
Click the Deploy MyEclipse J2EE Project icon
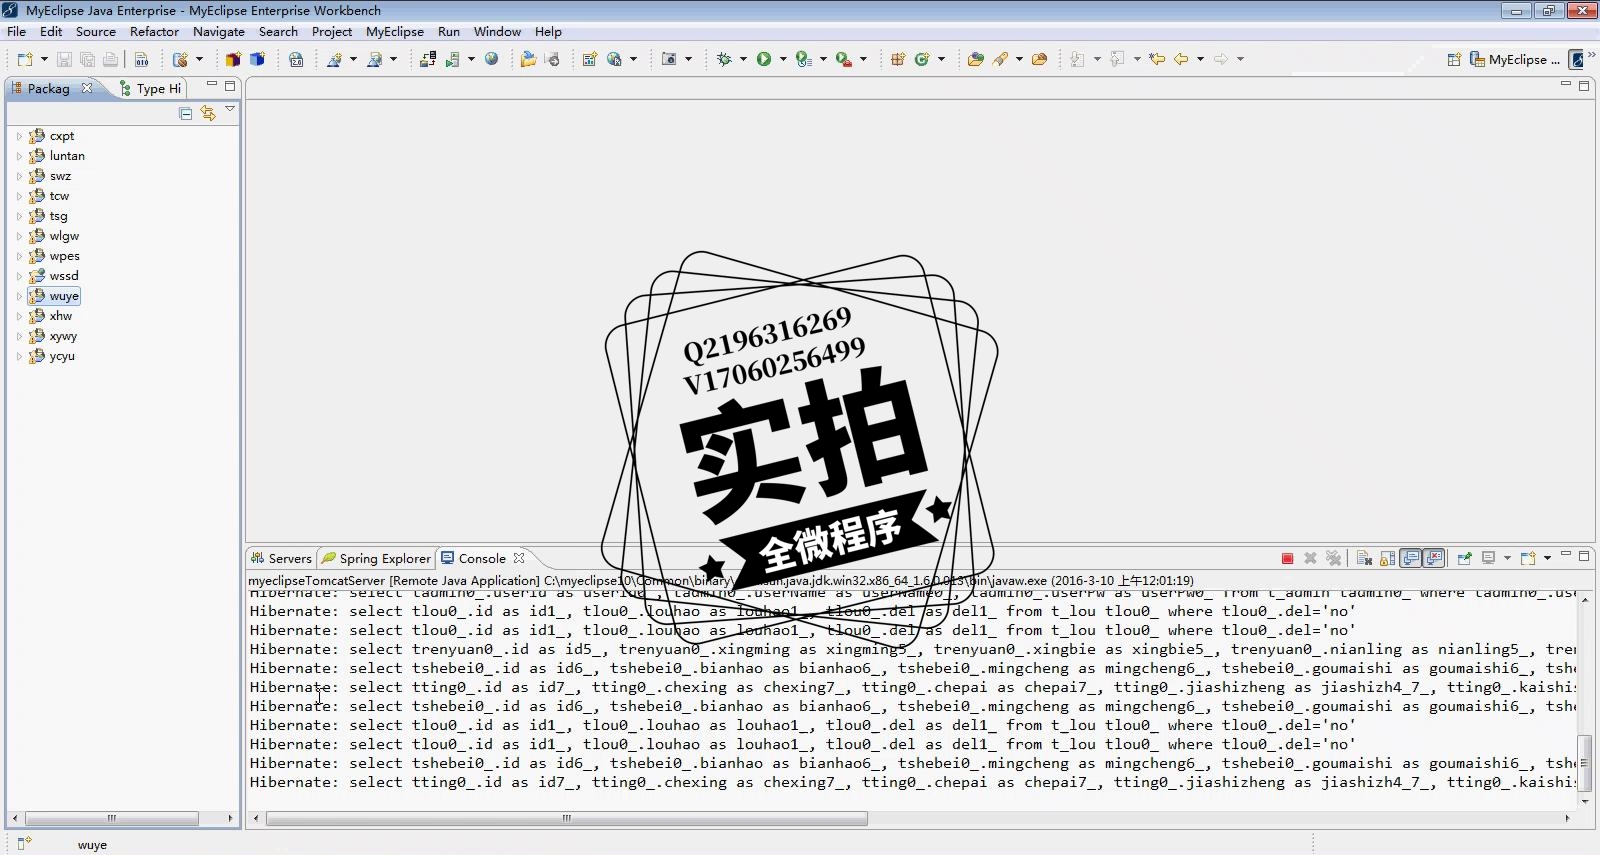click(428, 59)
